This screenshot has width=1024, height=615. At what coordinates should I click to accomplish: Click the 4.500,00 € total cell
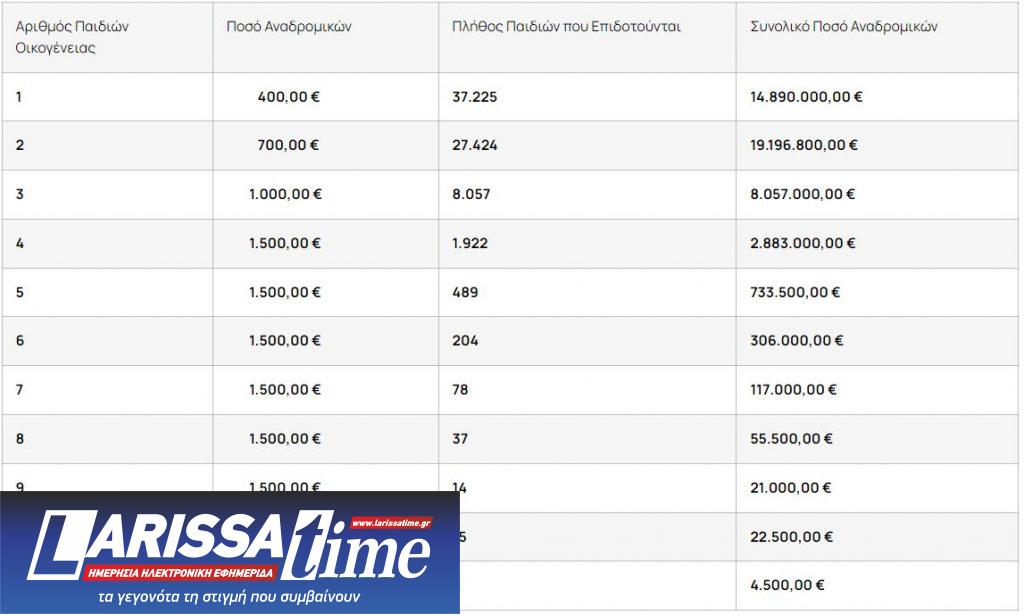(x=788, y=585)
